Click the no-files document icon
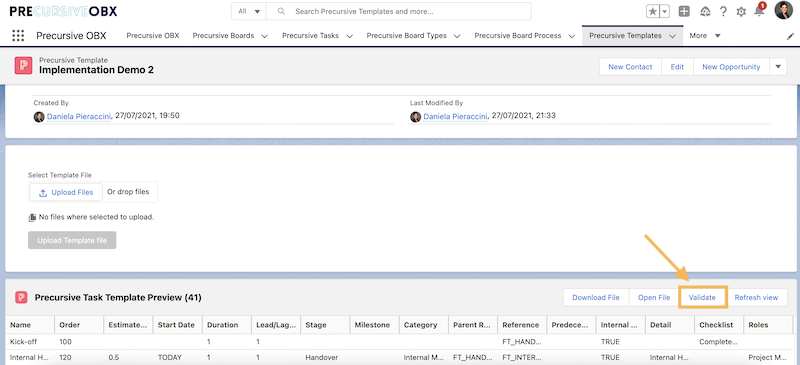The width and height of the screenshot is (800, 365). tap(33, 217)
